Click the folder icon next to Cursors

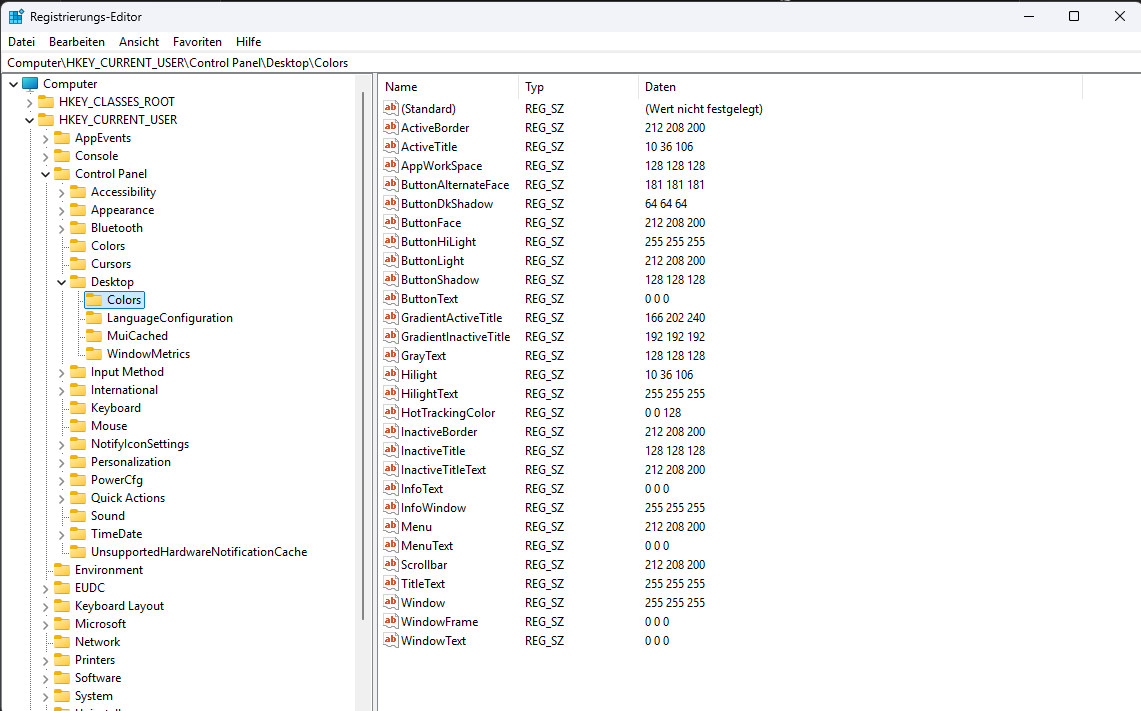77,263
